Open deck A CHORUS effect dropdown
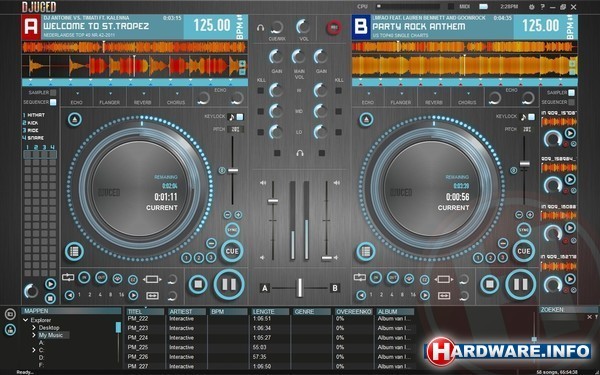The image size is (600, 375). (177, 93)
